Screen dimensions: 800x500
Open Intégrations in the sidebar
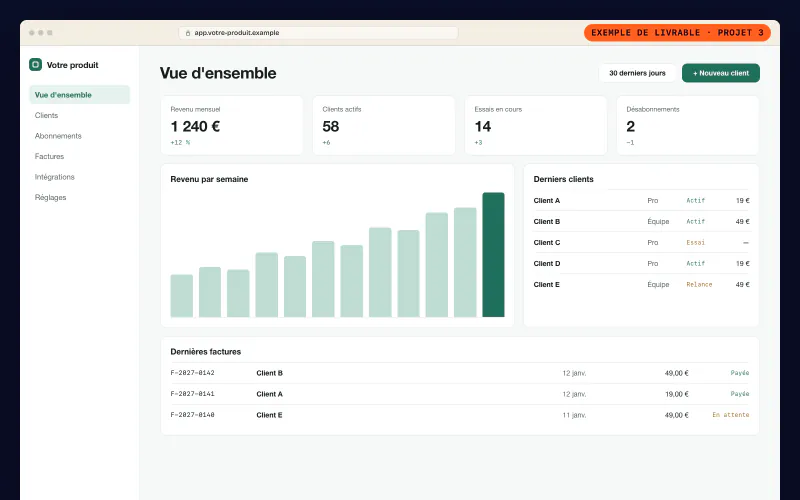[x=55, y=177]
